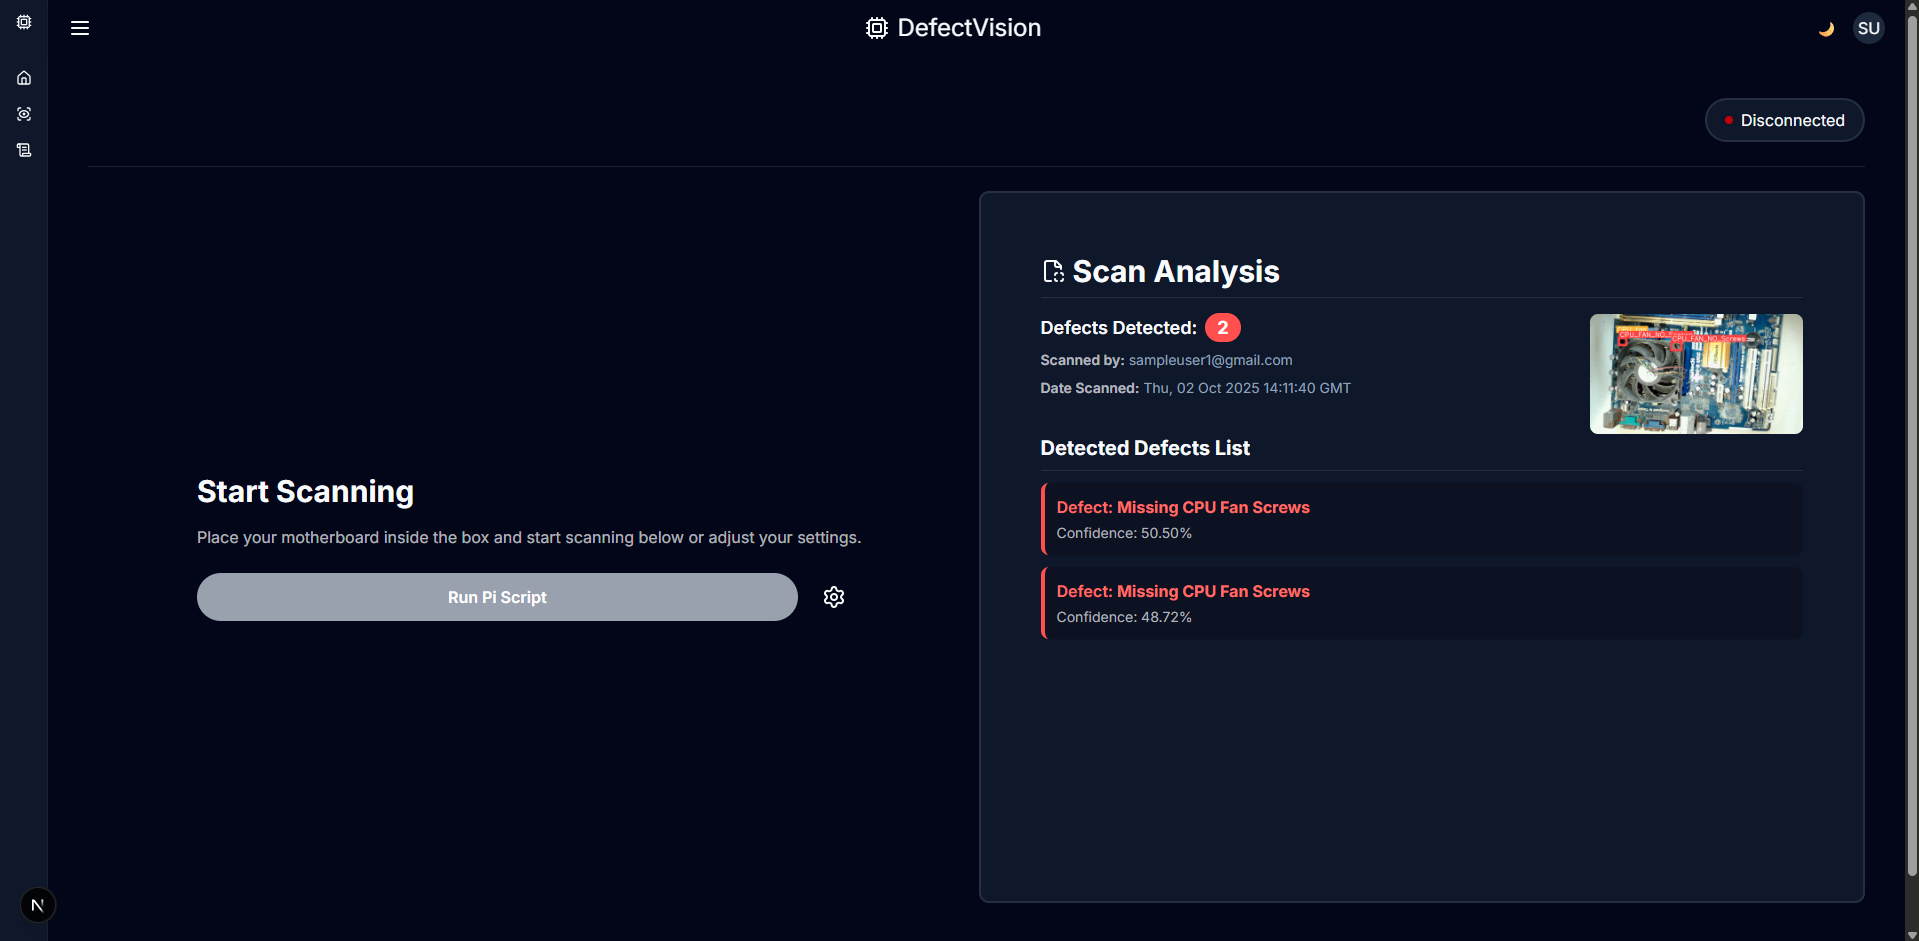This screenshot has height=941, width=1919.
Task: Click the DefectVision title text
Action: click(x=969, y=28)
